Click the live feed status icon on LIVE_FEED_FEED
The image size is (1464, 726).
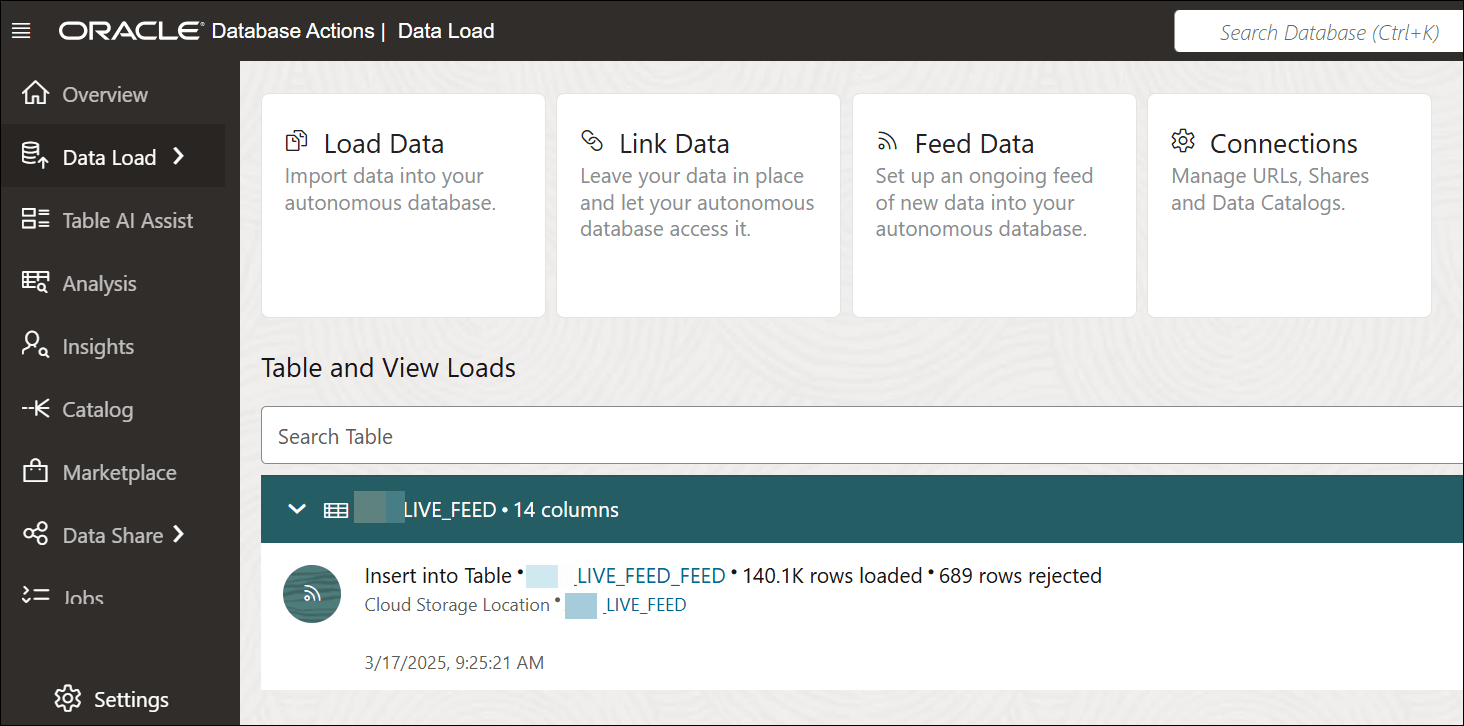[x=311, y=593]
